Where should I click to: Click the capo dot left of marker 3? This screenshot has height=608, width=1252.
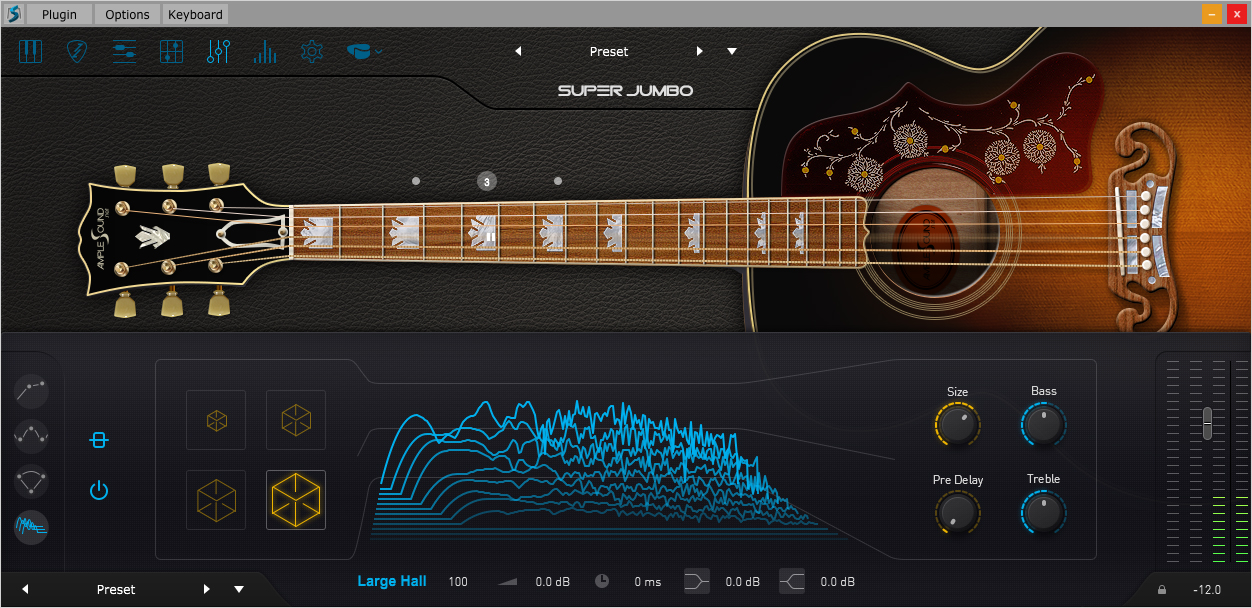415,181
